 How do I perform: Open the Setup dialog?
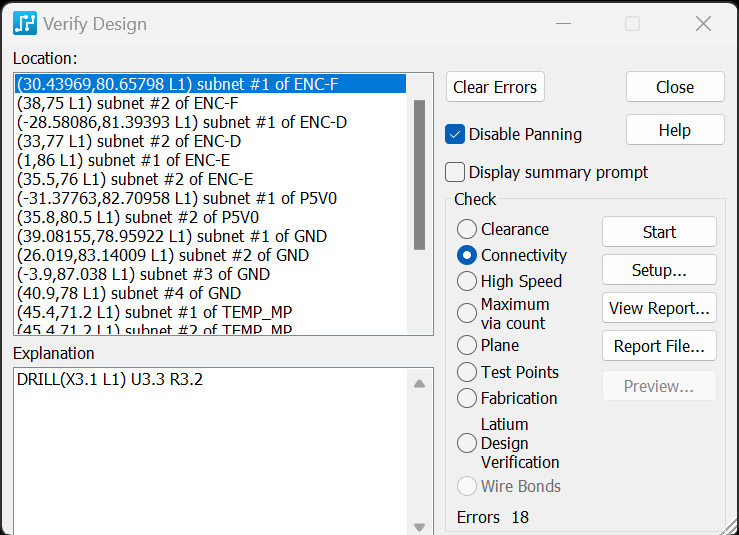[x=659, y=270]
